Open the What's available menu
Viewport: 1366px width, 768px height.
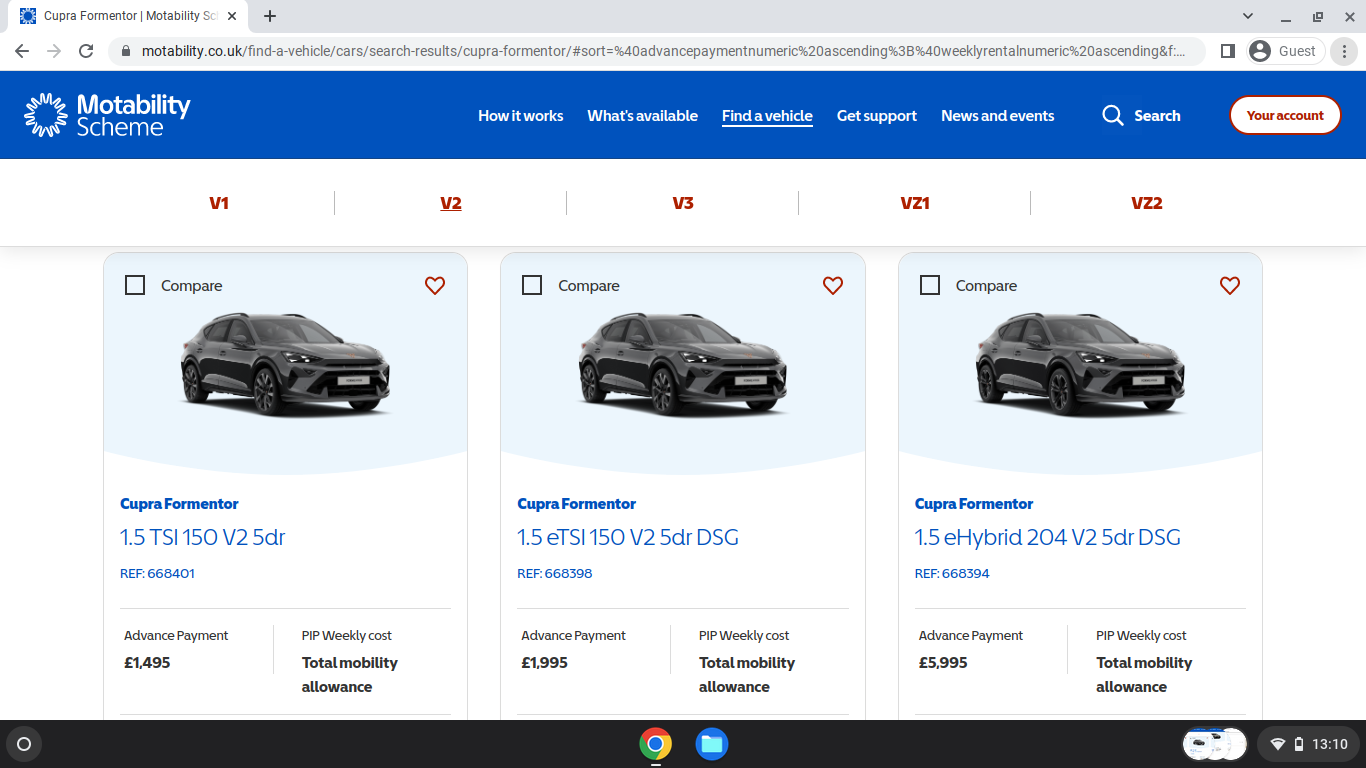(643, 116)
